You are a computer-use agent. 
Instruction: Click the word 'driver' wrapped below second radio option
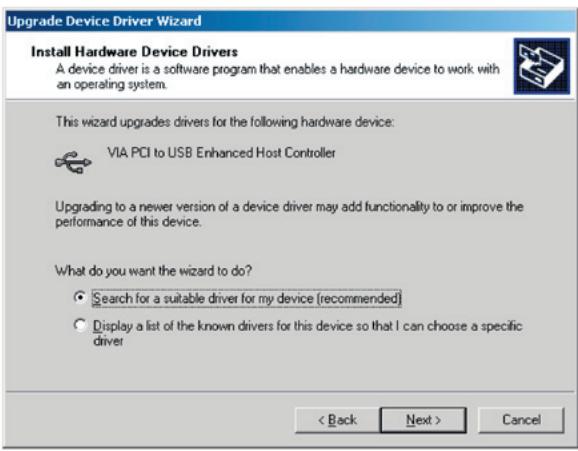pyautogui.click(x=108, y=341)
